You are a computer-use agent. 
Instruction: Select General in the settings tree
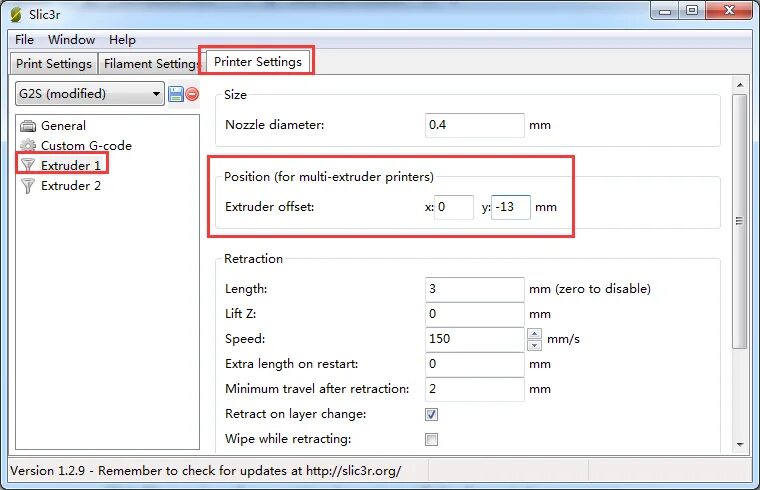[x=63, y=126]
